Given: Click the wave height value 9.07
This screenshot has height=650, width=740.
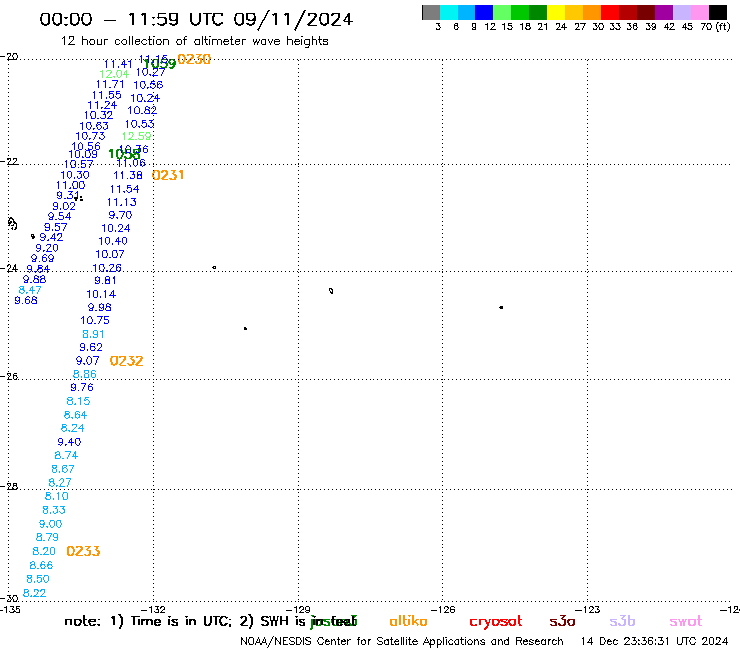Looking at the screenshot, I should click(x=88, y=361).
